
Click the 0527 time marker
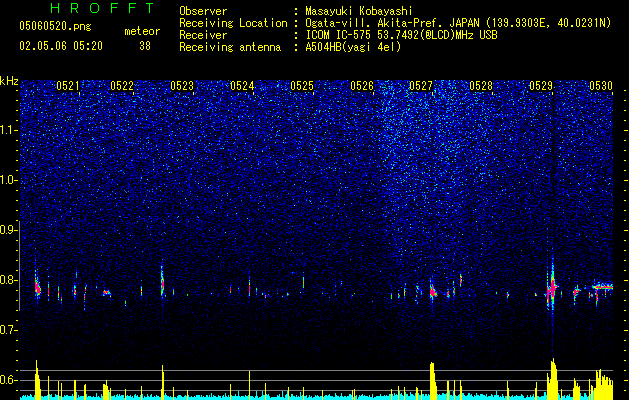click(x=421, y=86)
